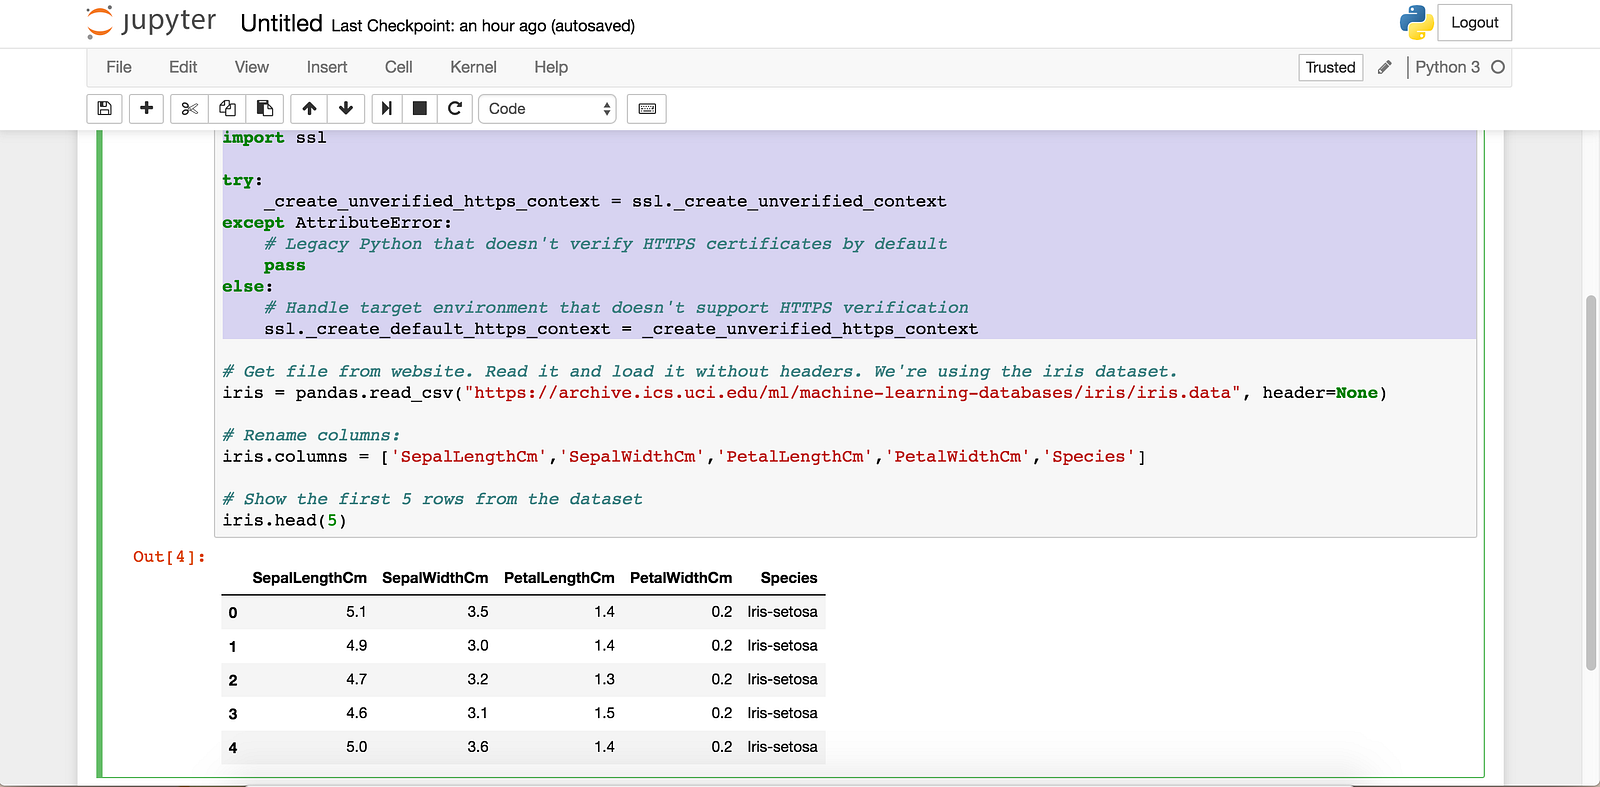Click the Untitled notebook name to rename
The height and width of the screenshot is (787, 1600).
281,24
